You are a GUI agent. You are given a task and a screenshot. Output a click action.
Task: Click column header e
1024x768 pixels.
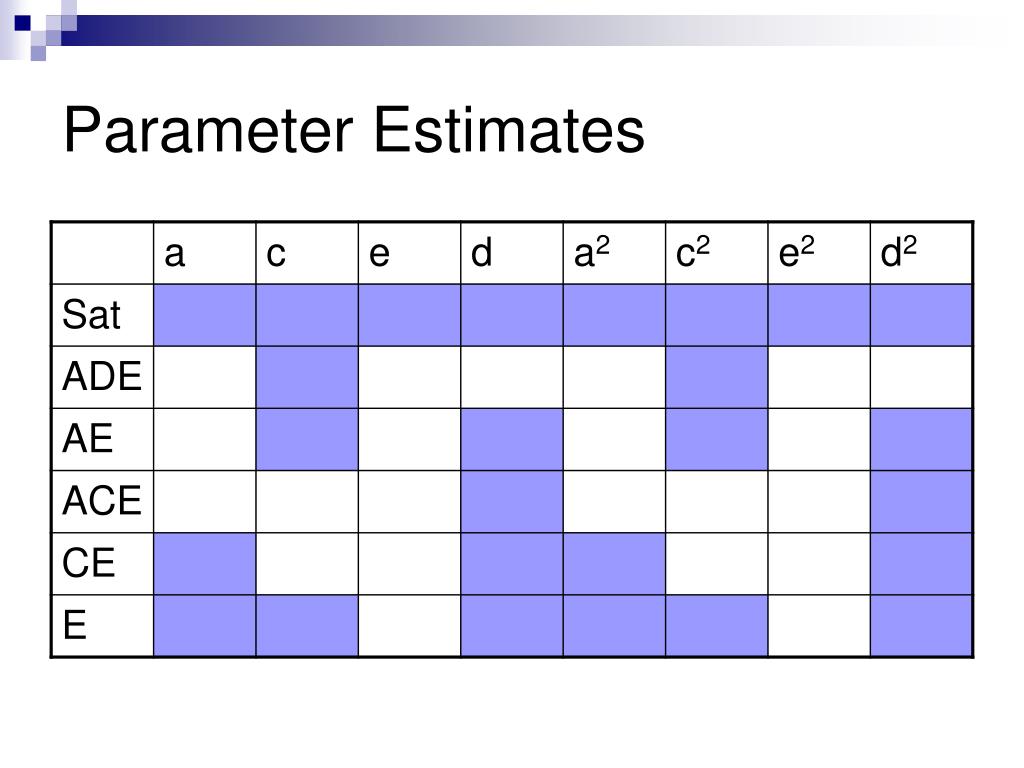point(379,253)
